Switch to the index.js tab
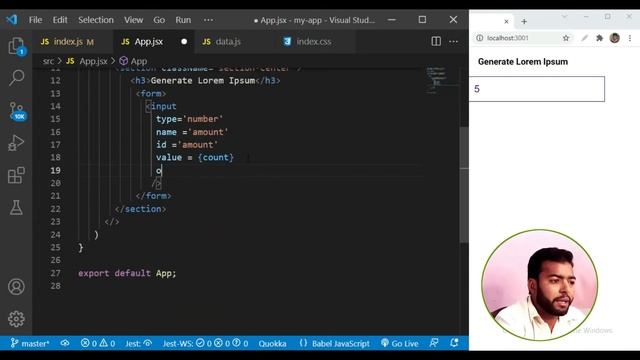The height and width of the screenshot is (360, 640). [72, 41]
